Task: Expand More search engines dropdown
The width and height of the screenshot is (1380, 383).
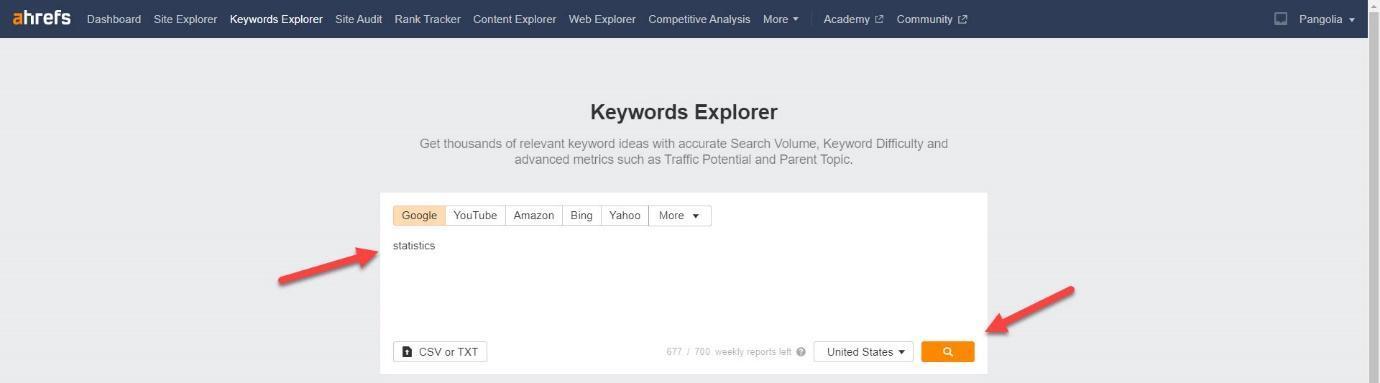Action: click(x=680, y=215)
